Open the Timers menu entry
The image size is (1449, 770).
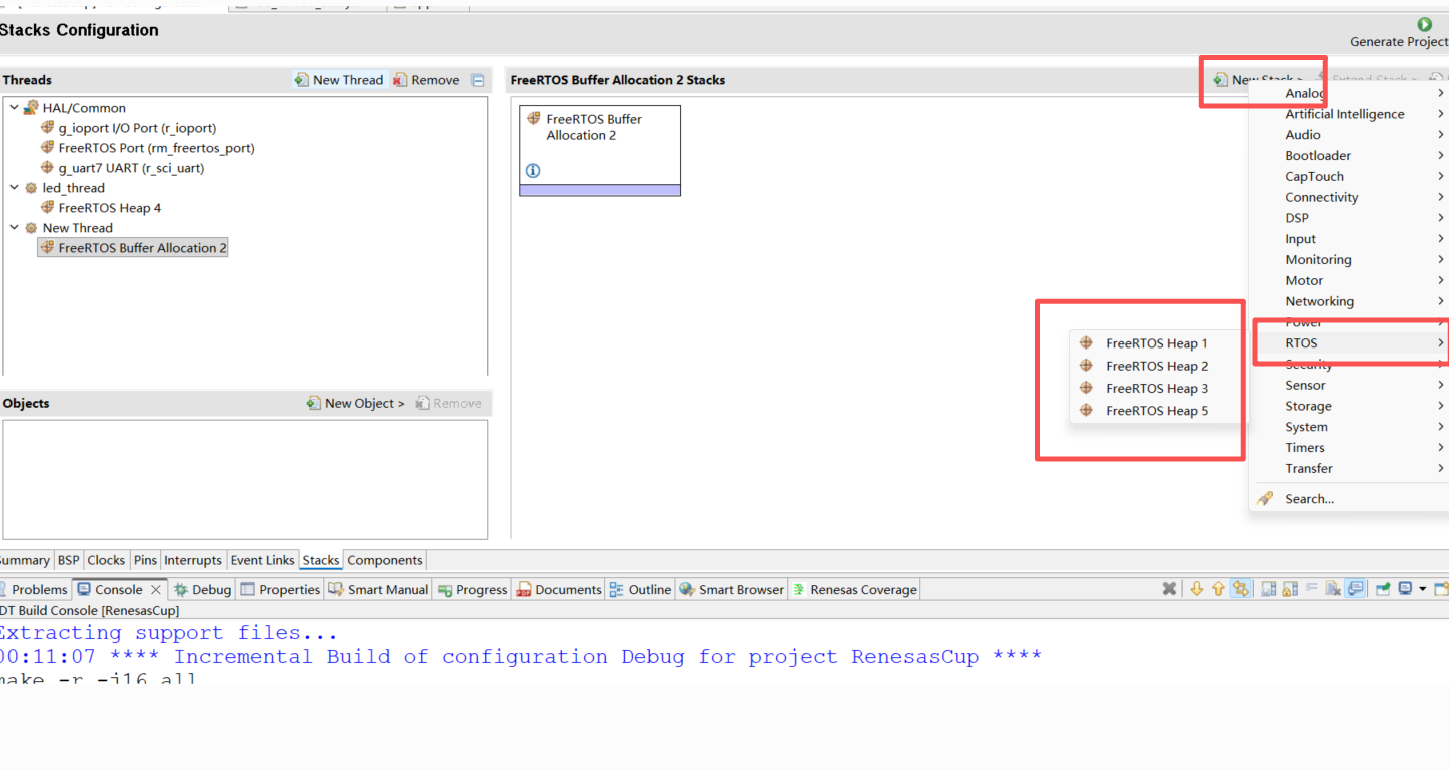point(1349,447)
